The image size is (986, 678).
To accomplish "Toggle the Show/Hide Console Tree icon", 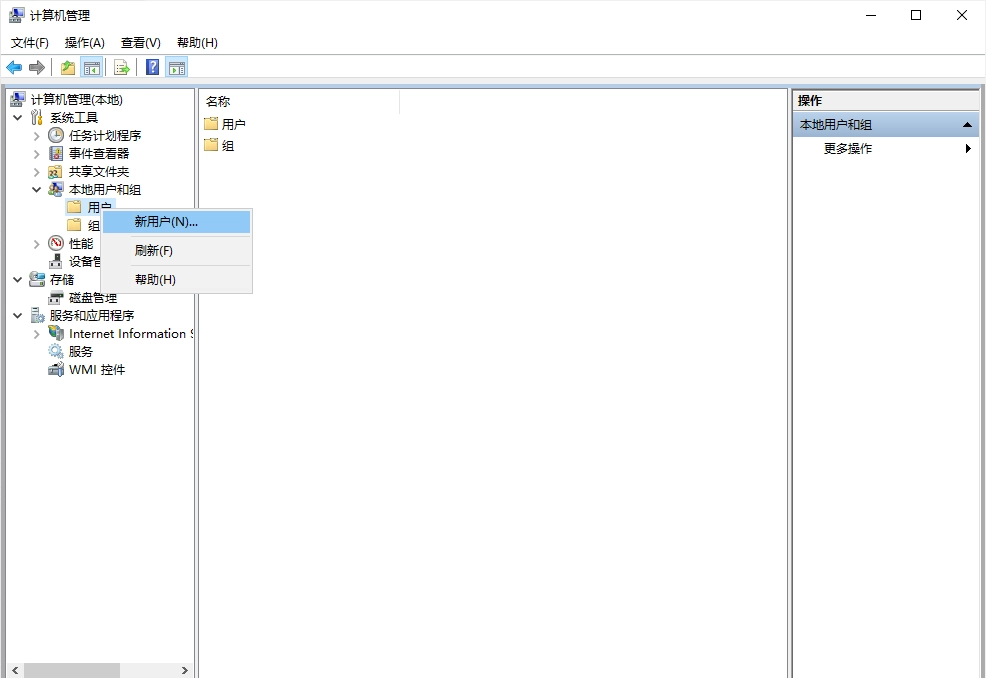I will [91, 67].
